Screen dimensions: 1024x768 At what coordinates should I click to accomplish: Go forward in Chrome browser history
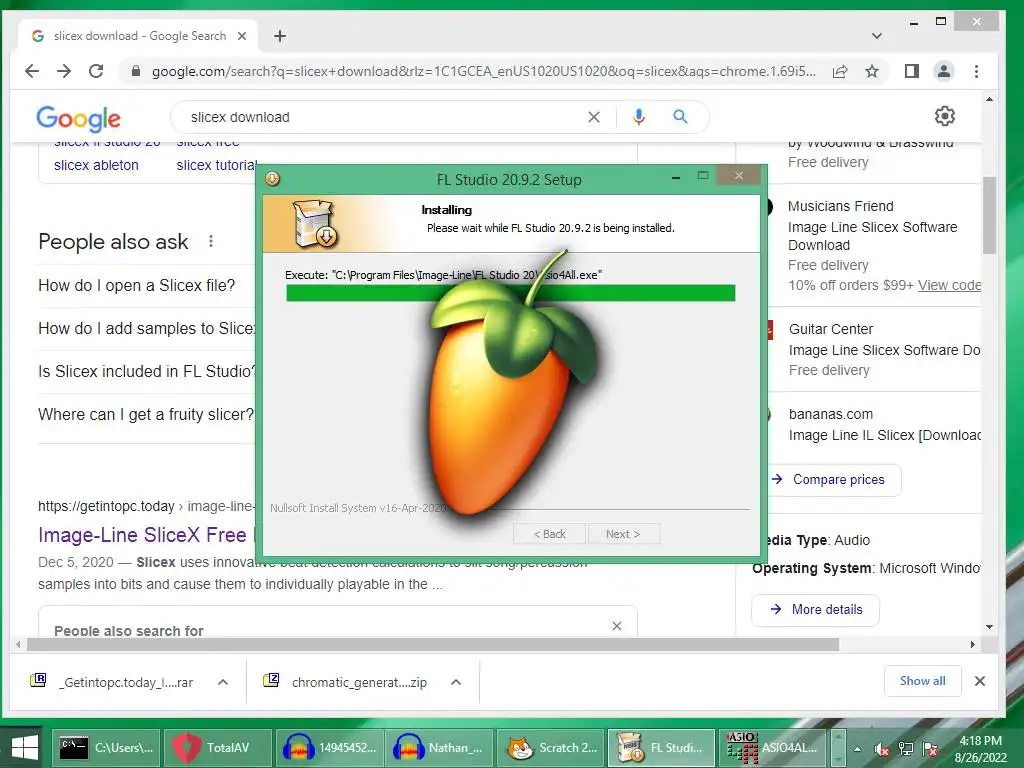point(64,71)
